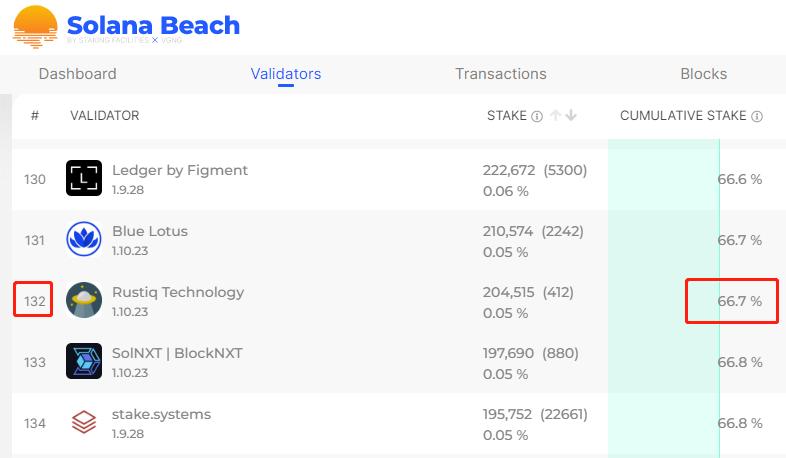Sort stake descending with down arrow
This screenshot has width=786, height=458.
tap(571, 116)
